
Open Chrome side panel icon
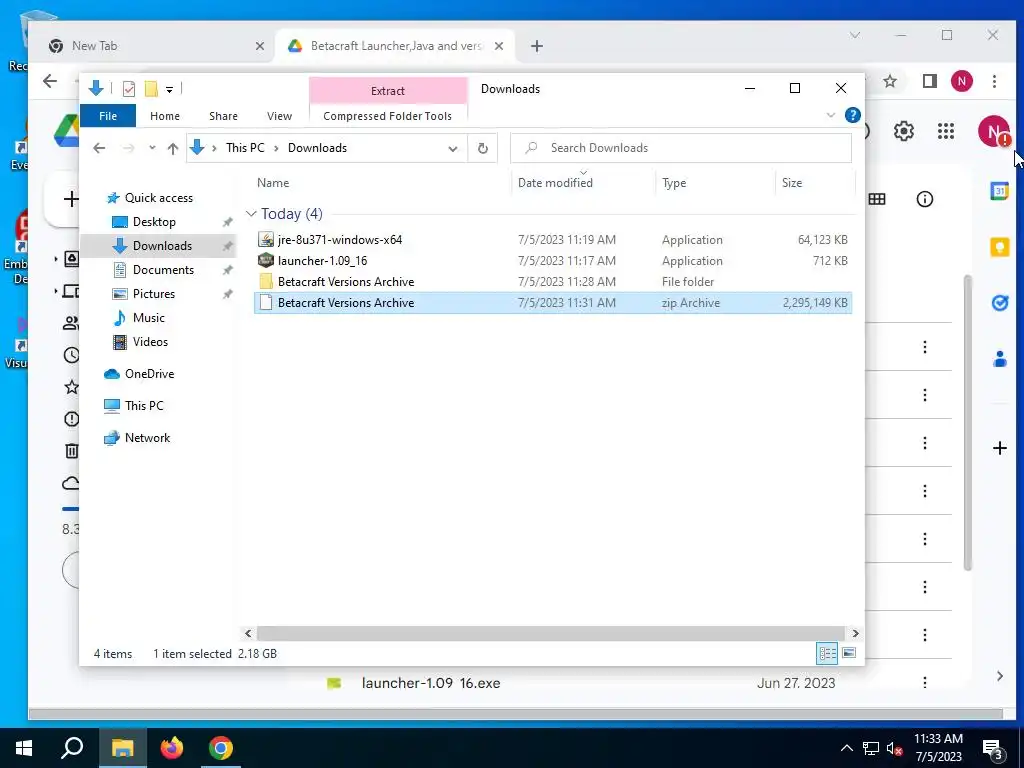tap(929, 81)
